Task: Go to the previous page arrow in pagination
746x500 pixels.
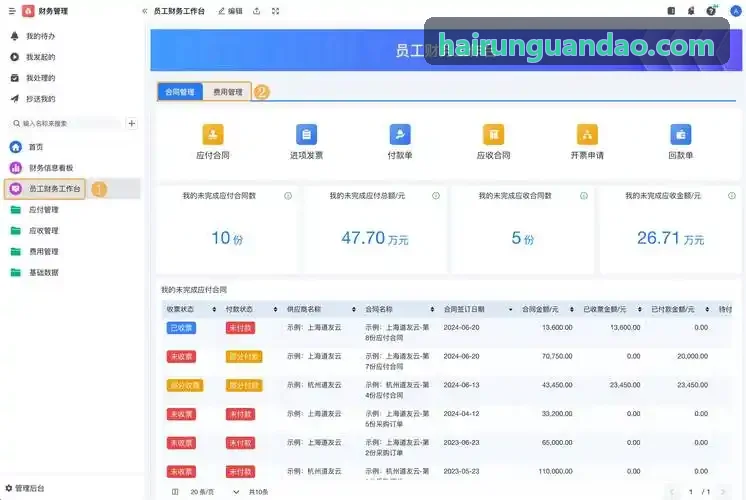Action: 672,492
